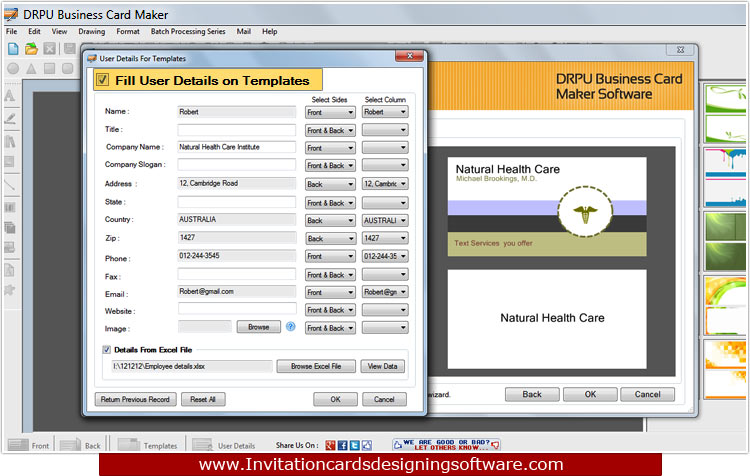Share on Twitter icon
Image resolution: width=750 pixels, height=476 pixels.
(x=354, y=445)
